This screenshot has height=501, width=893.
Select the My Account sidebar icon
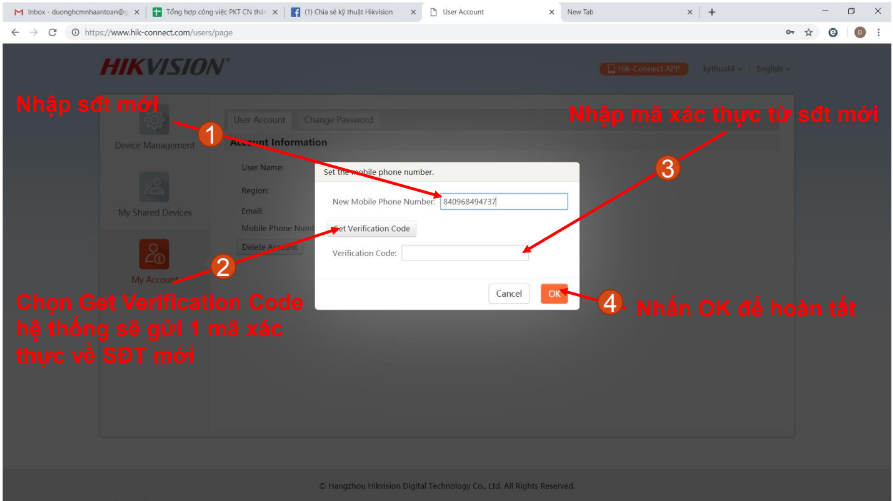[154, 254]
